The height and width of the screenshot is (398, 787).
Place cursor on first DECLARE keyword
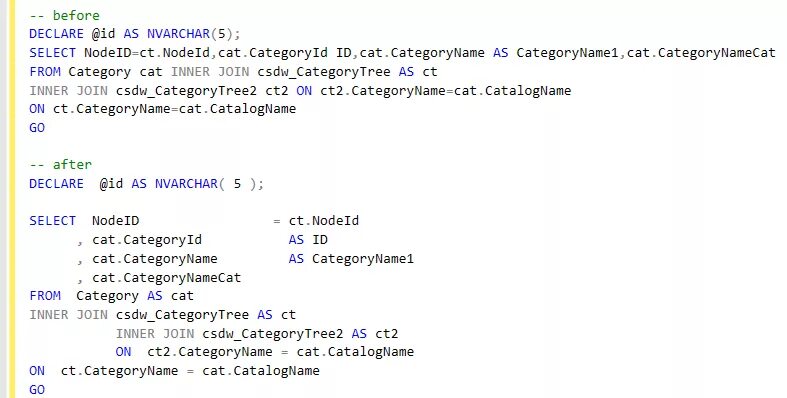[56, 34]
